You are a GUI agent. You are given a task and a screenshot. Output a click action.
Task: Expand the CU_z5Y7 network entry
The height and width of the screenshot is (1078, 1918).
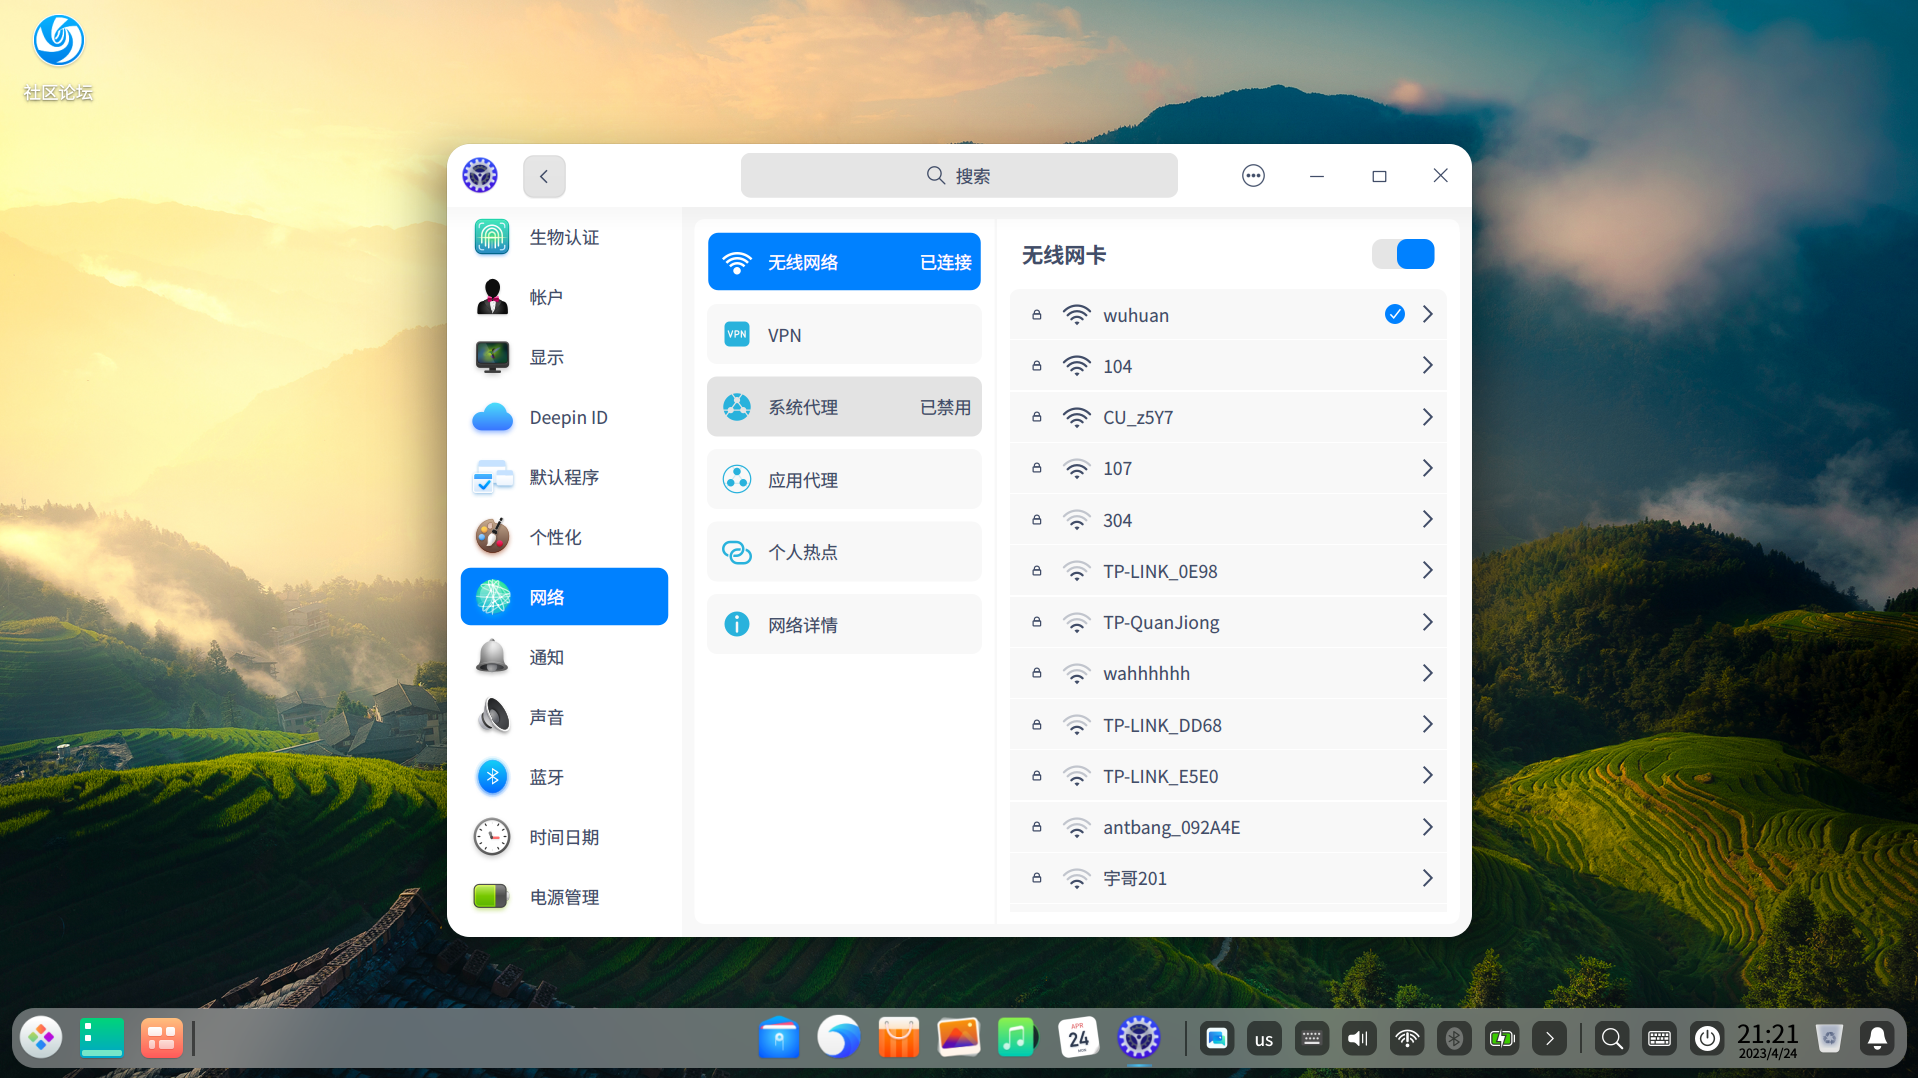(1427, 417)
